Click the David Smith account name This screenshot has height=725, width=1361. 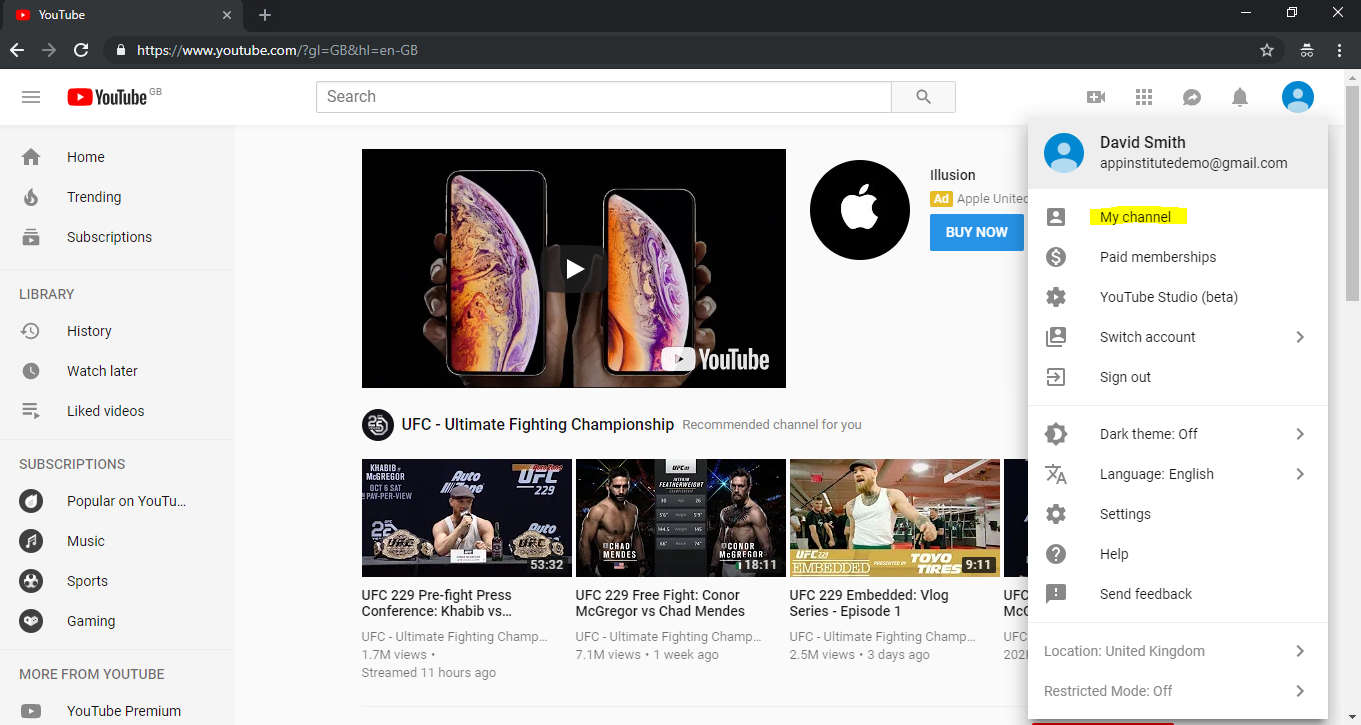coord(1143,142)
